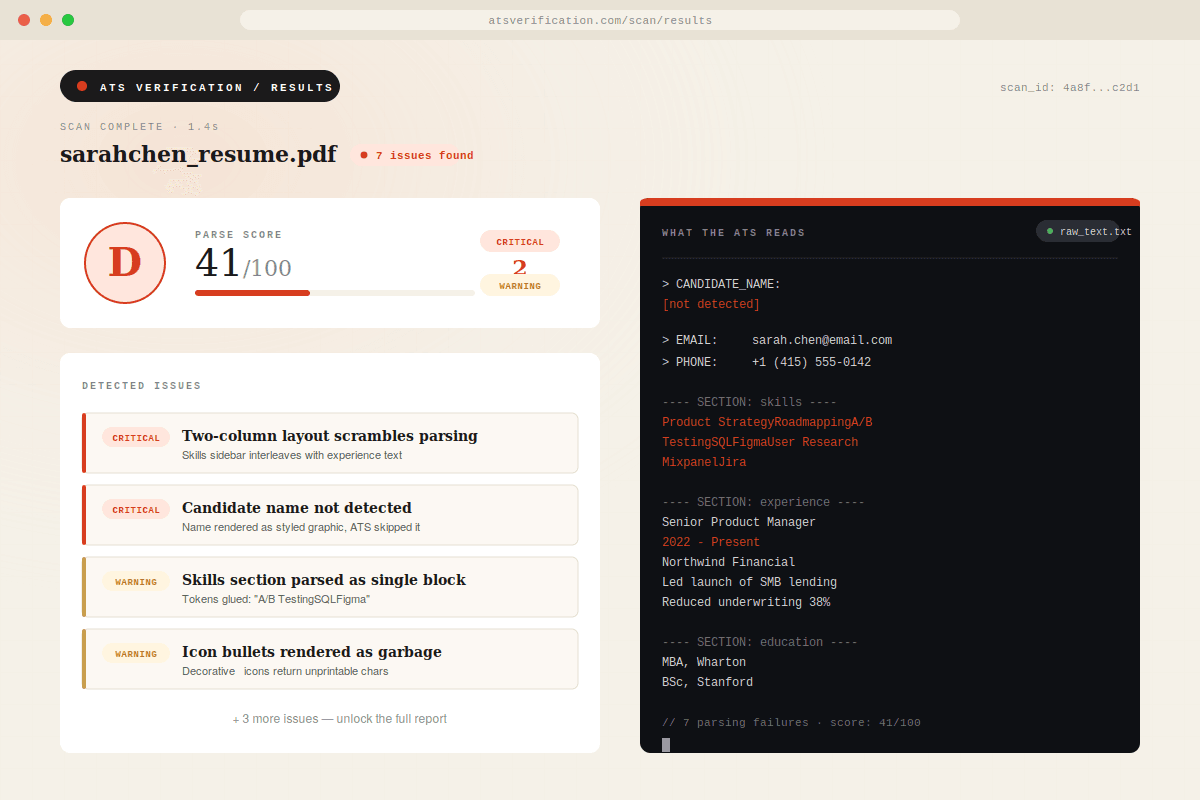Click the Northwind Financial line

point(729,562)
